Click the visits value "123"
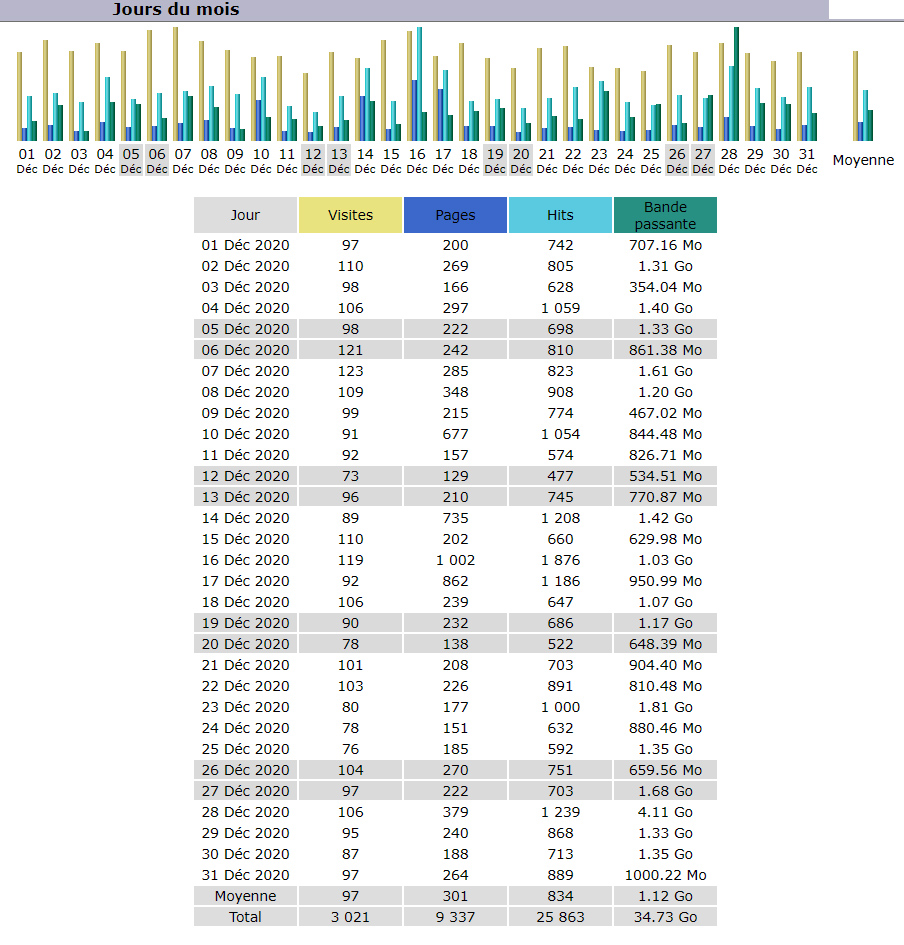 [x=350, y=371]
